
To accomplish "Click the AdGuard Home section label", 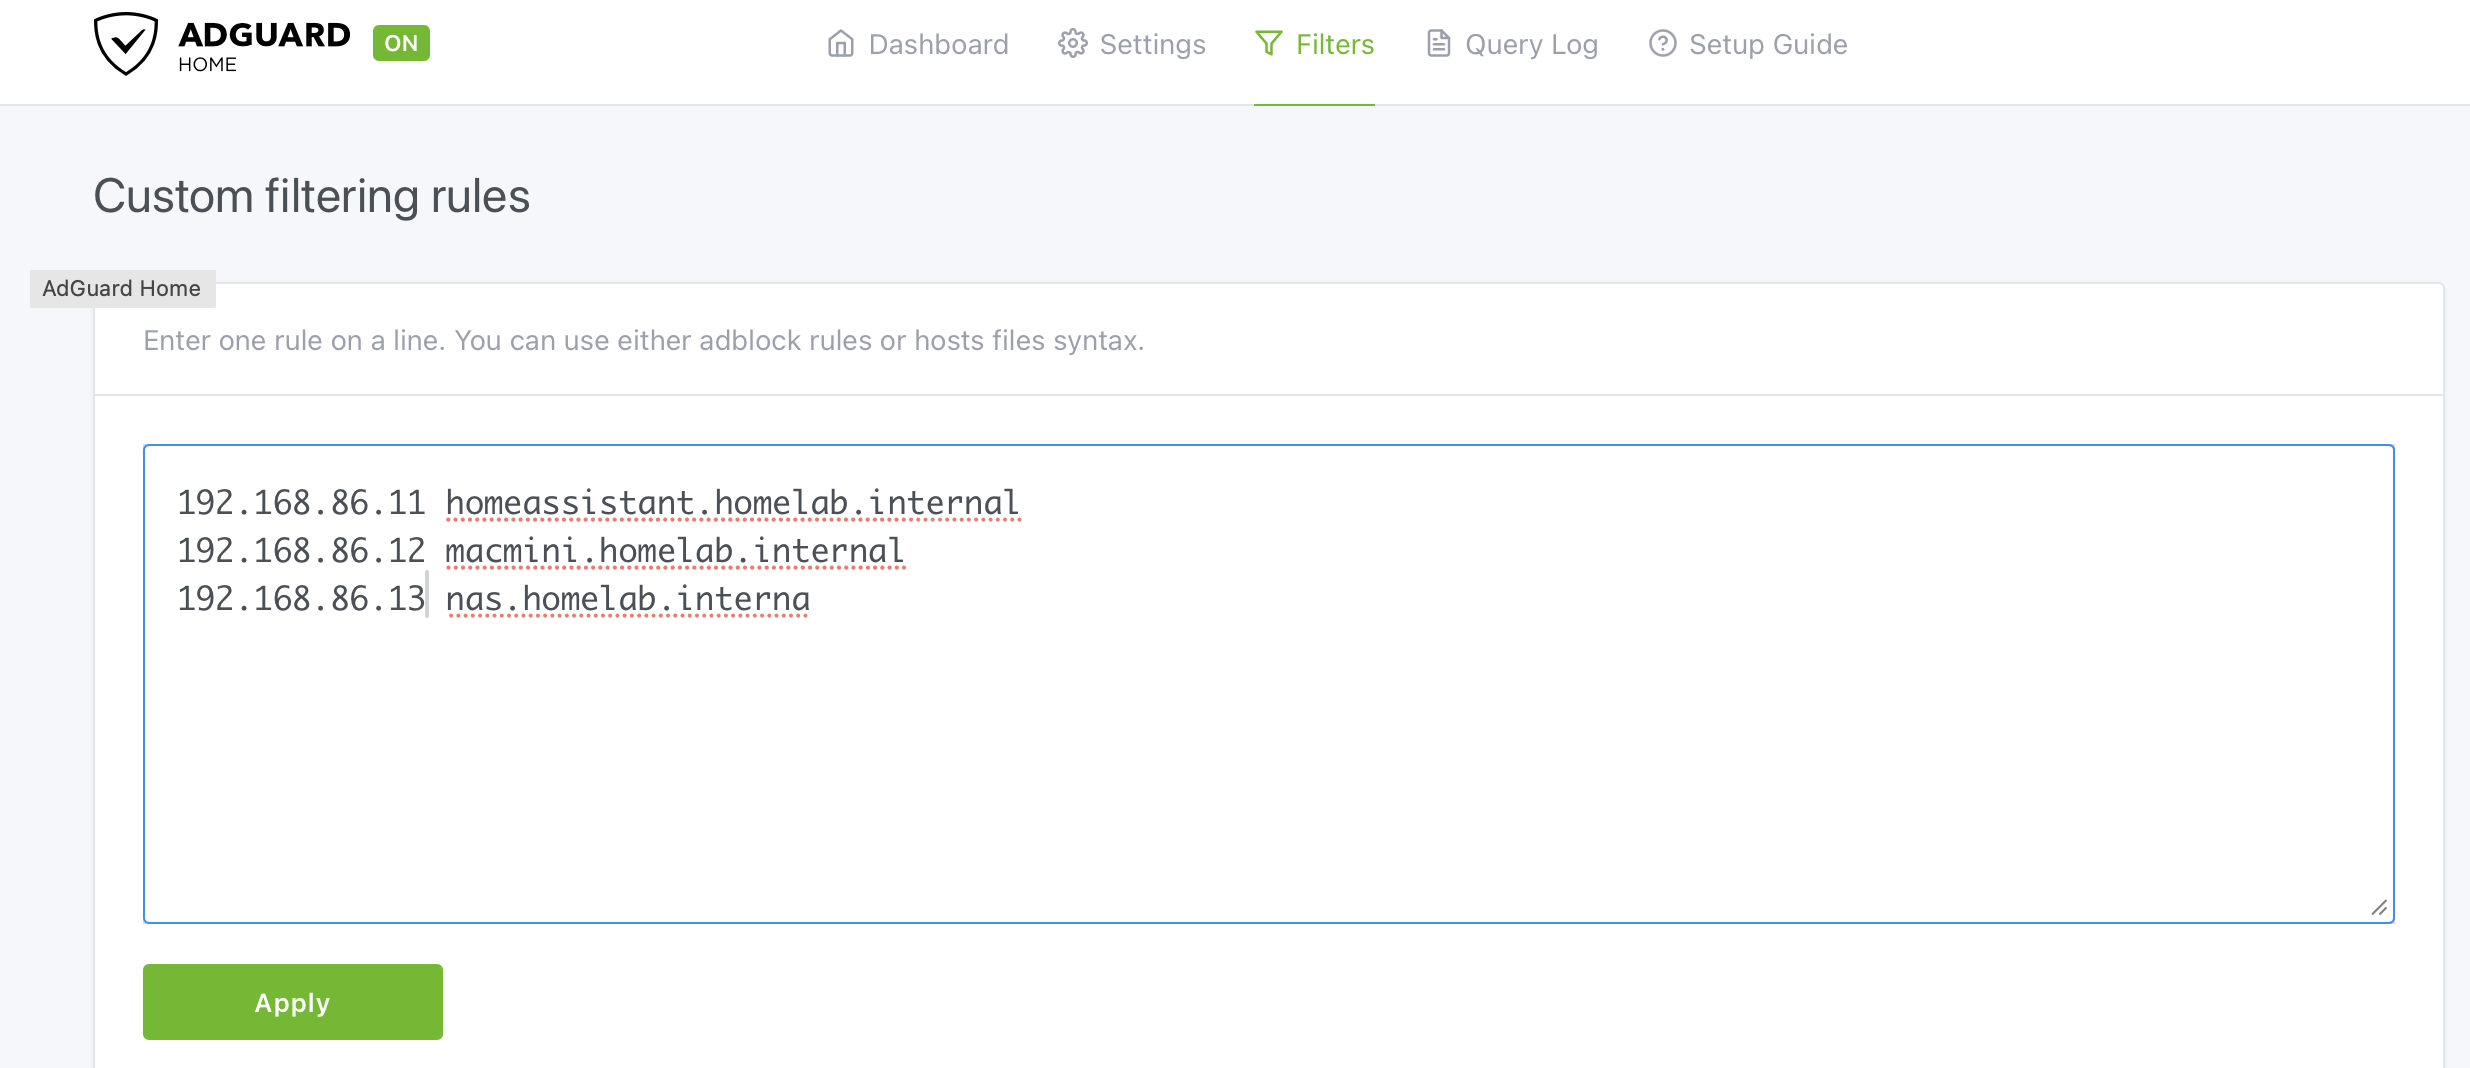I will (x=121, y=288).
